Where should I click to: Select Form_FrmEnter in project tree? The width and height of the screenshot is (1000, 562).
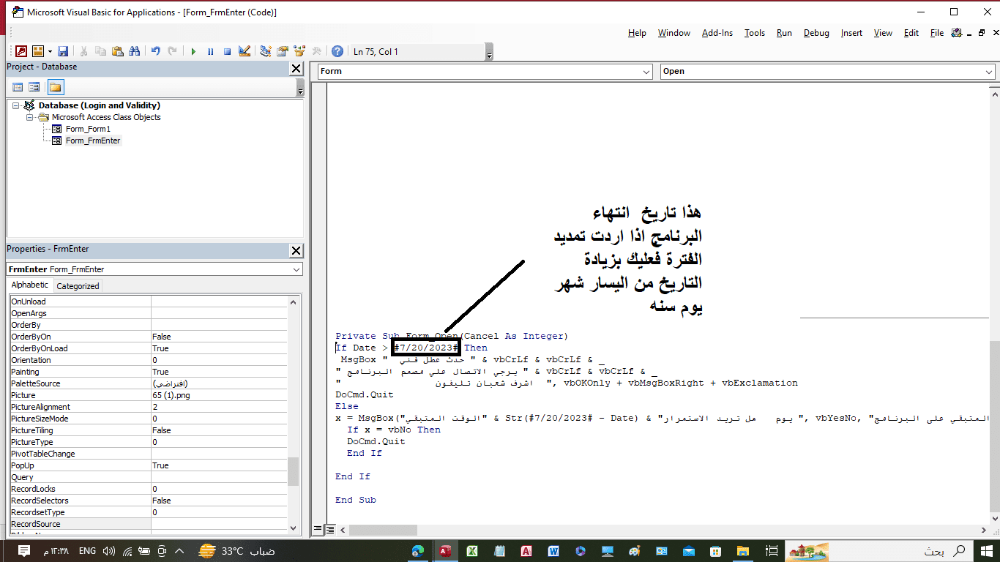pos(93,141)
